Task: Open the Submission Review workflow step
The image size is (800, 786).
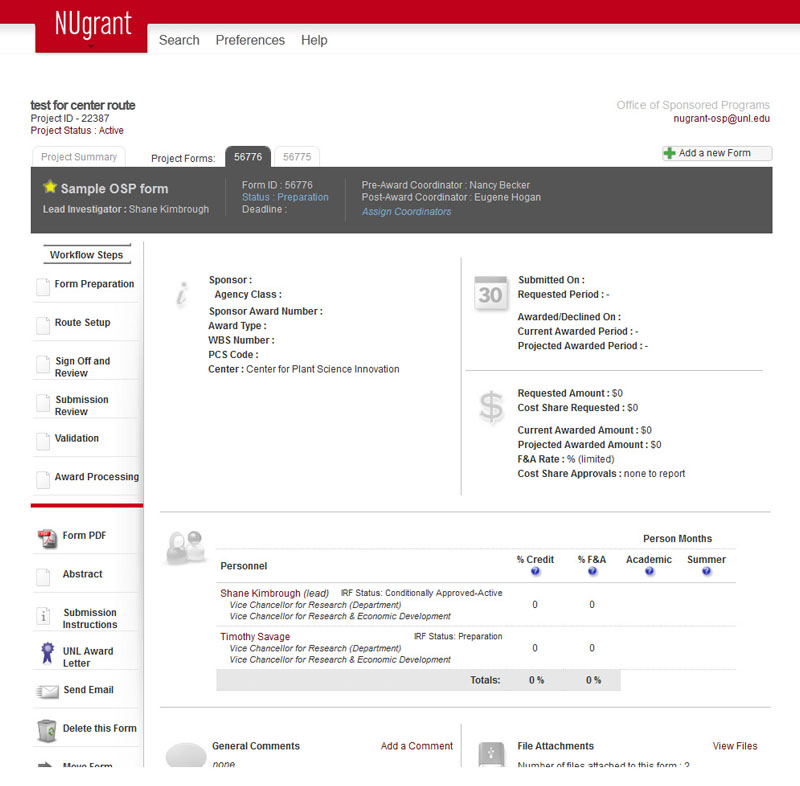Action: [x=82, y=405]
